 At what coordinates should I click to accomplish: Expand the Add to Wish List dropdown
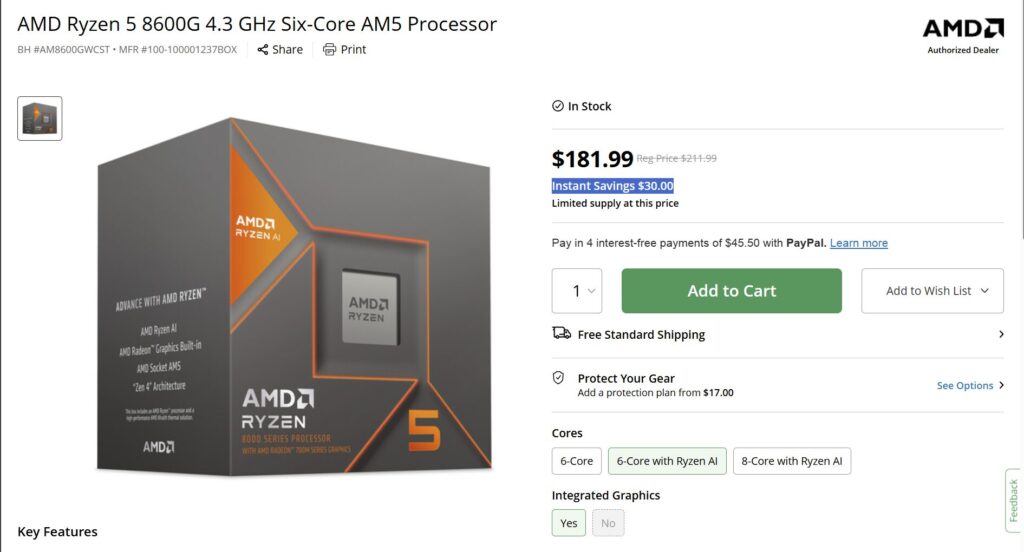(x=932, y=291)
